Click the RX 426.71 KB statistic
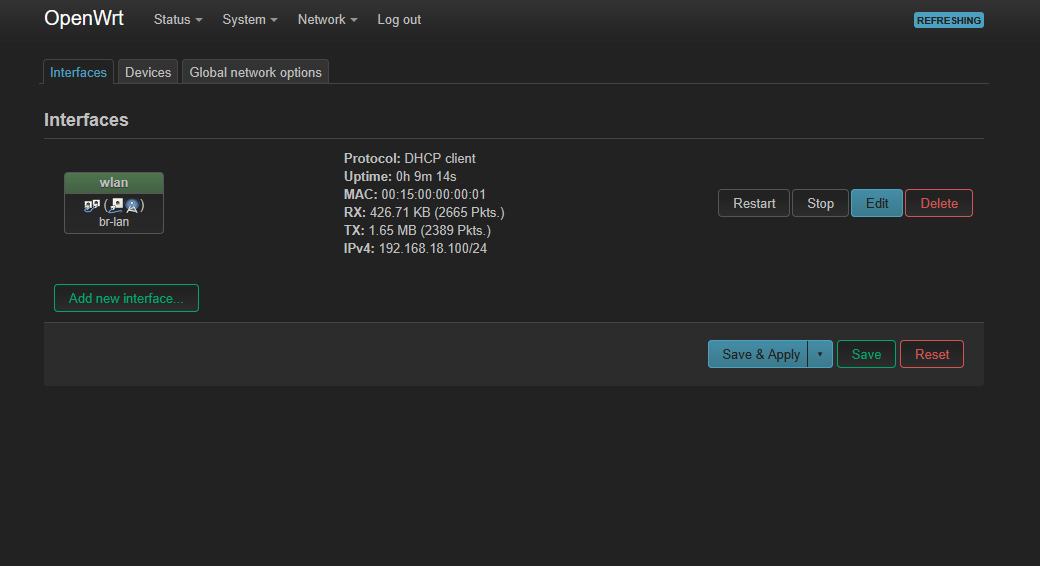Screen dimensions: 1040x566 point(424,212)
